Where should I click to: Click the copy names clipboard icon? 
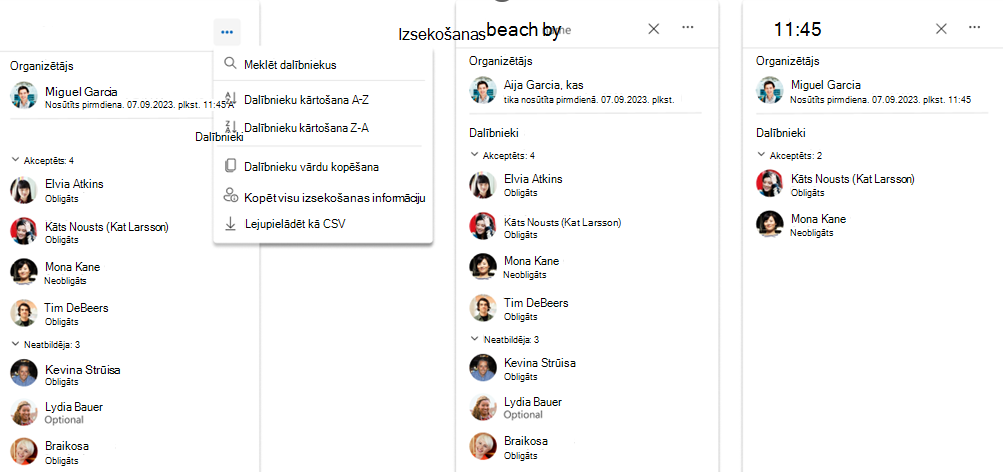click(230, 166)
